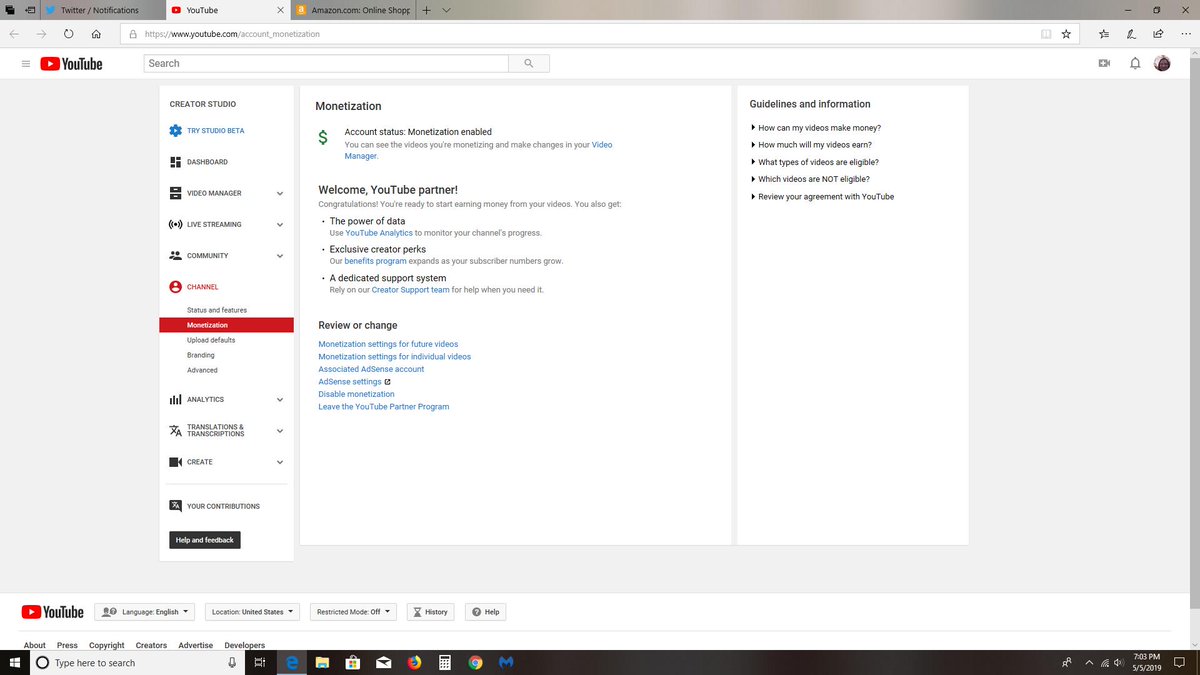Open the Restricted Mode: Off dropdown
Screen dimensions: 1200x675
coord(353,611)
